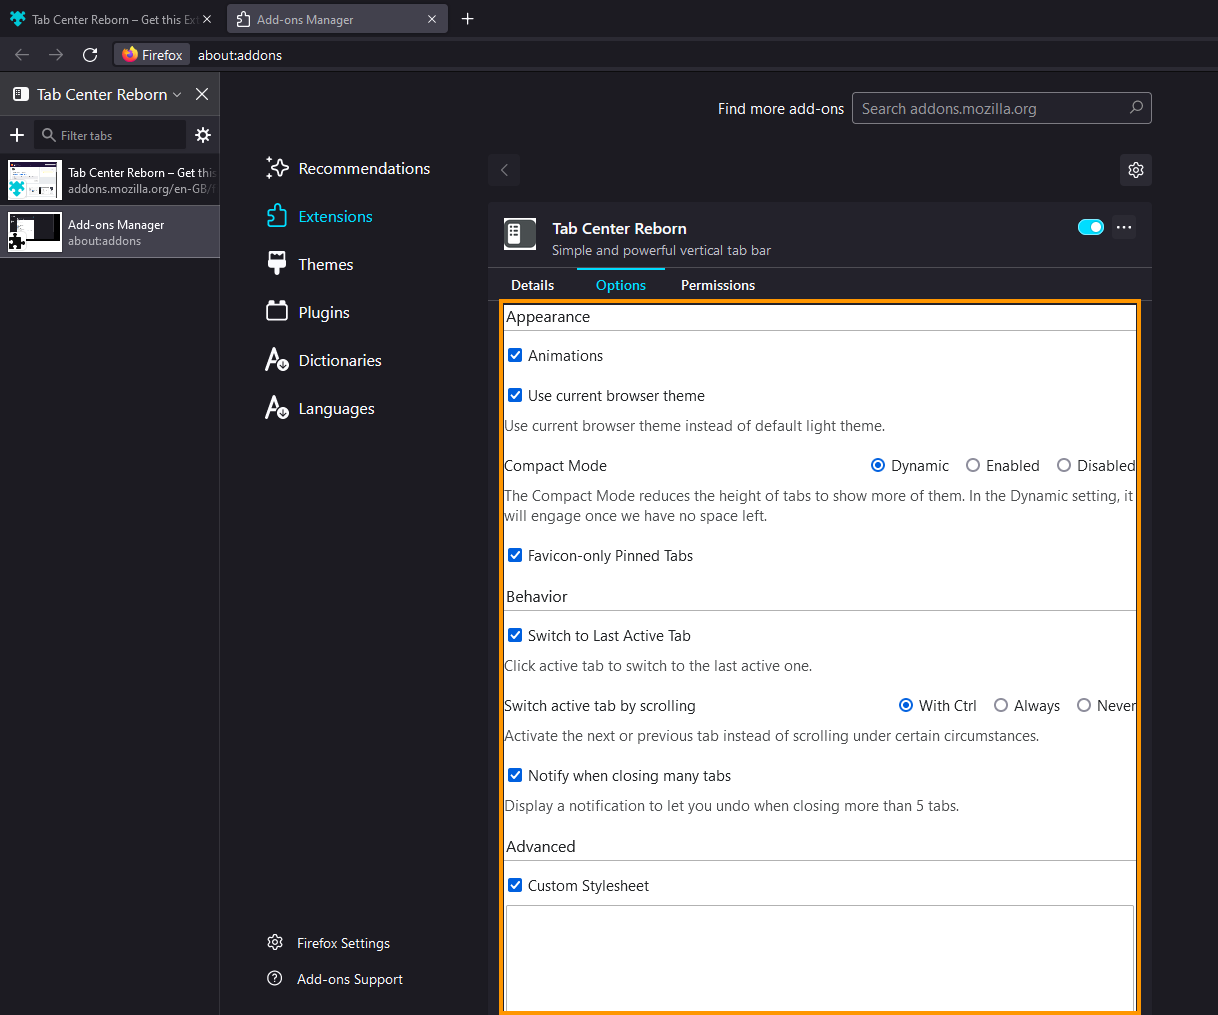Click the browser back arrow
The height and width of the screenshot is (1015, 1218).
22,55
